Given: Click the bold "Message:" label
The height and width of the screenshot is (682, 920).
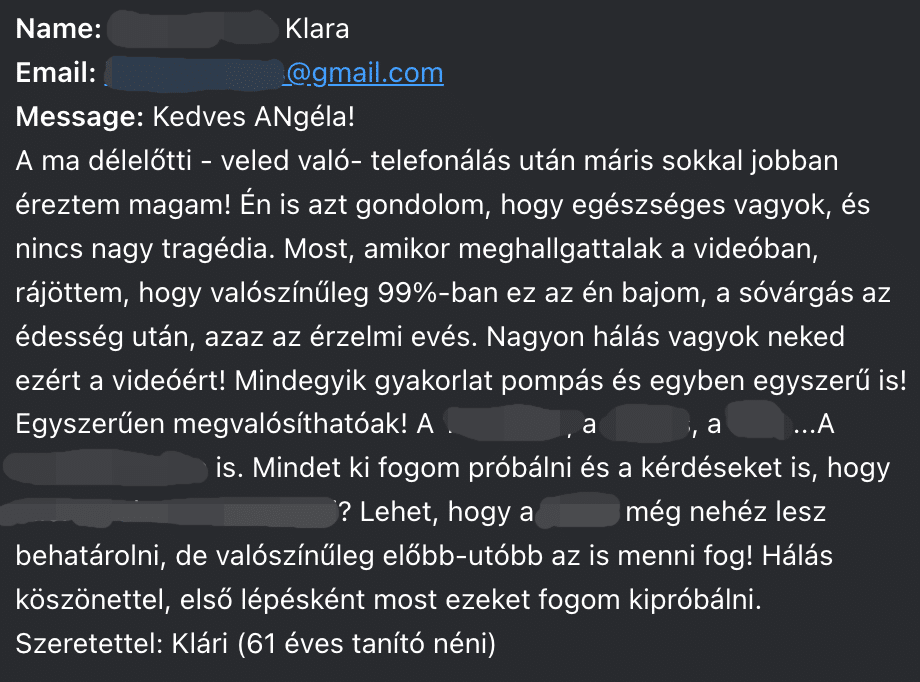Looking at the screenshot, I should 80,117.
